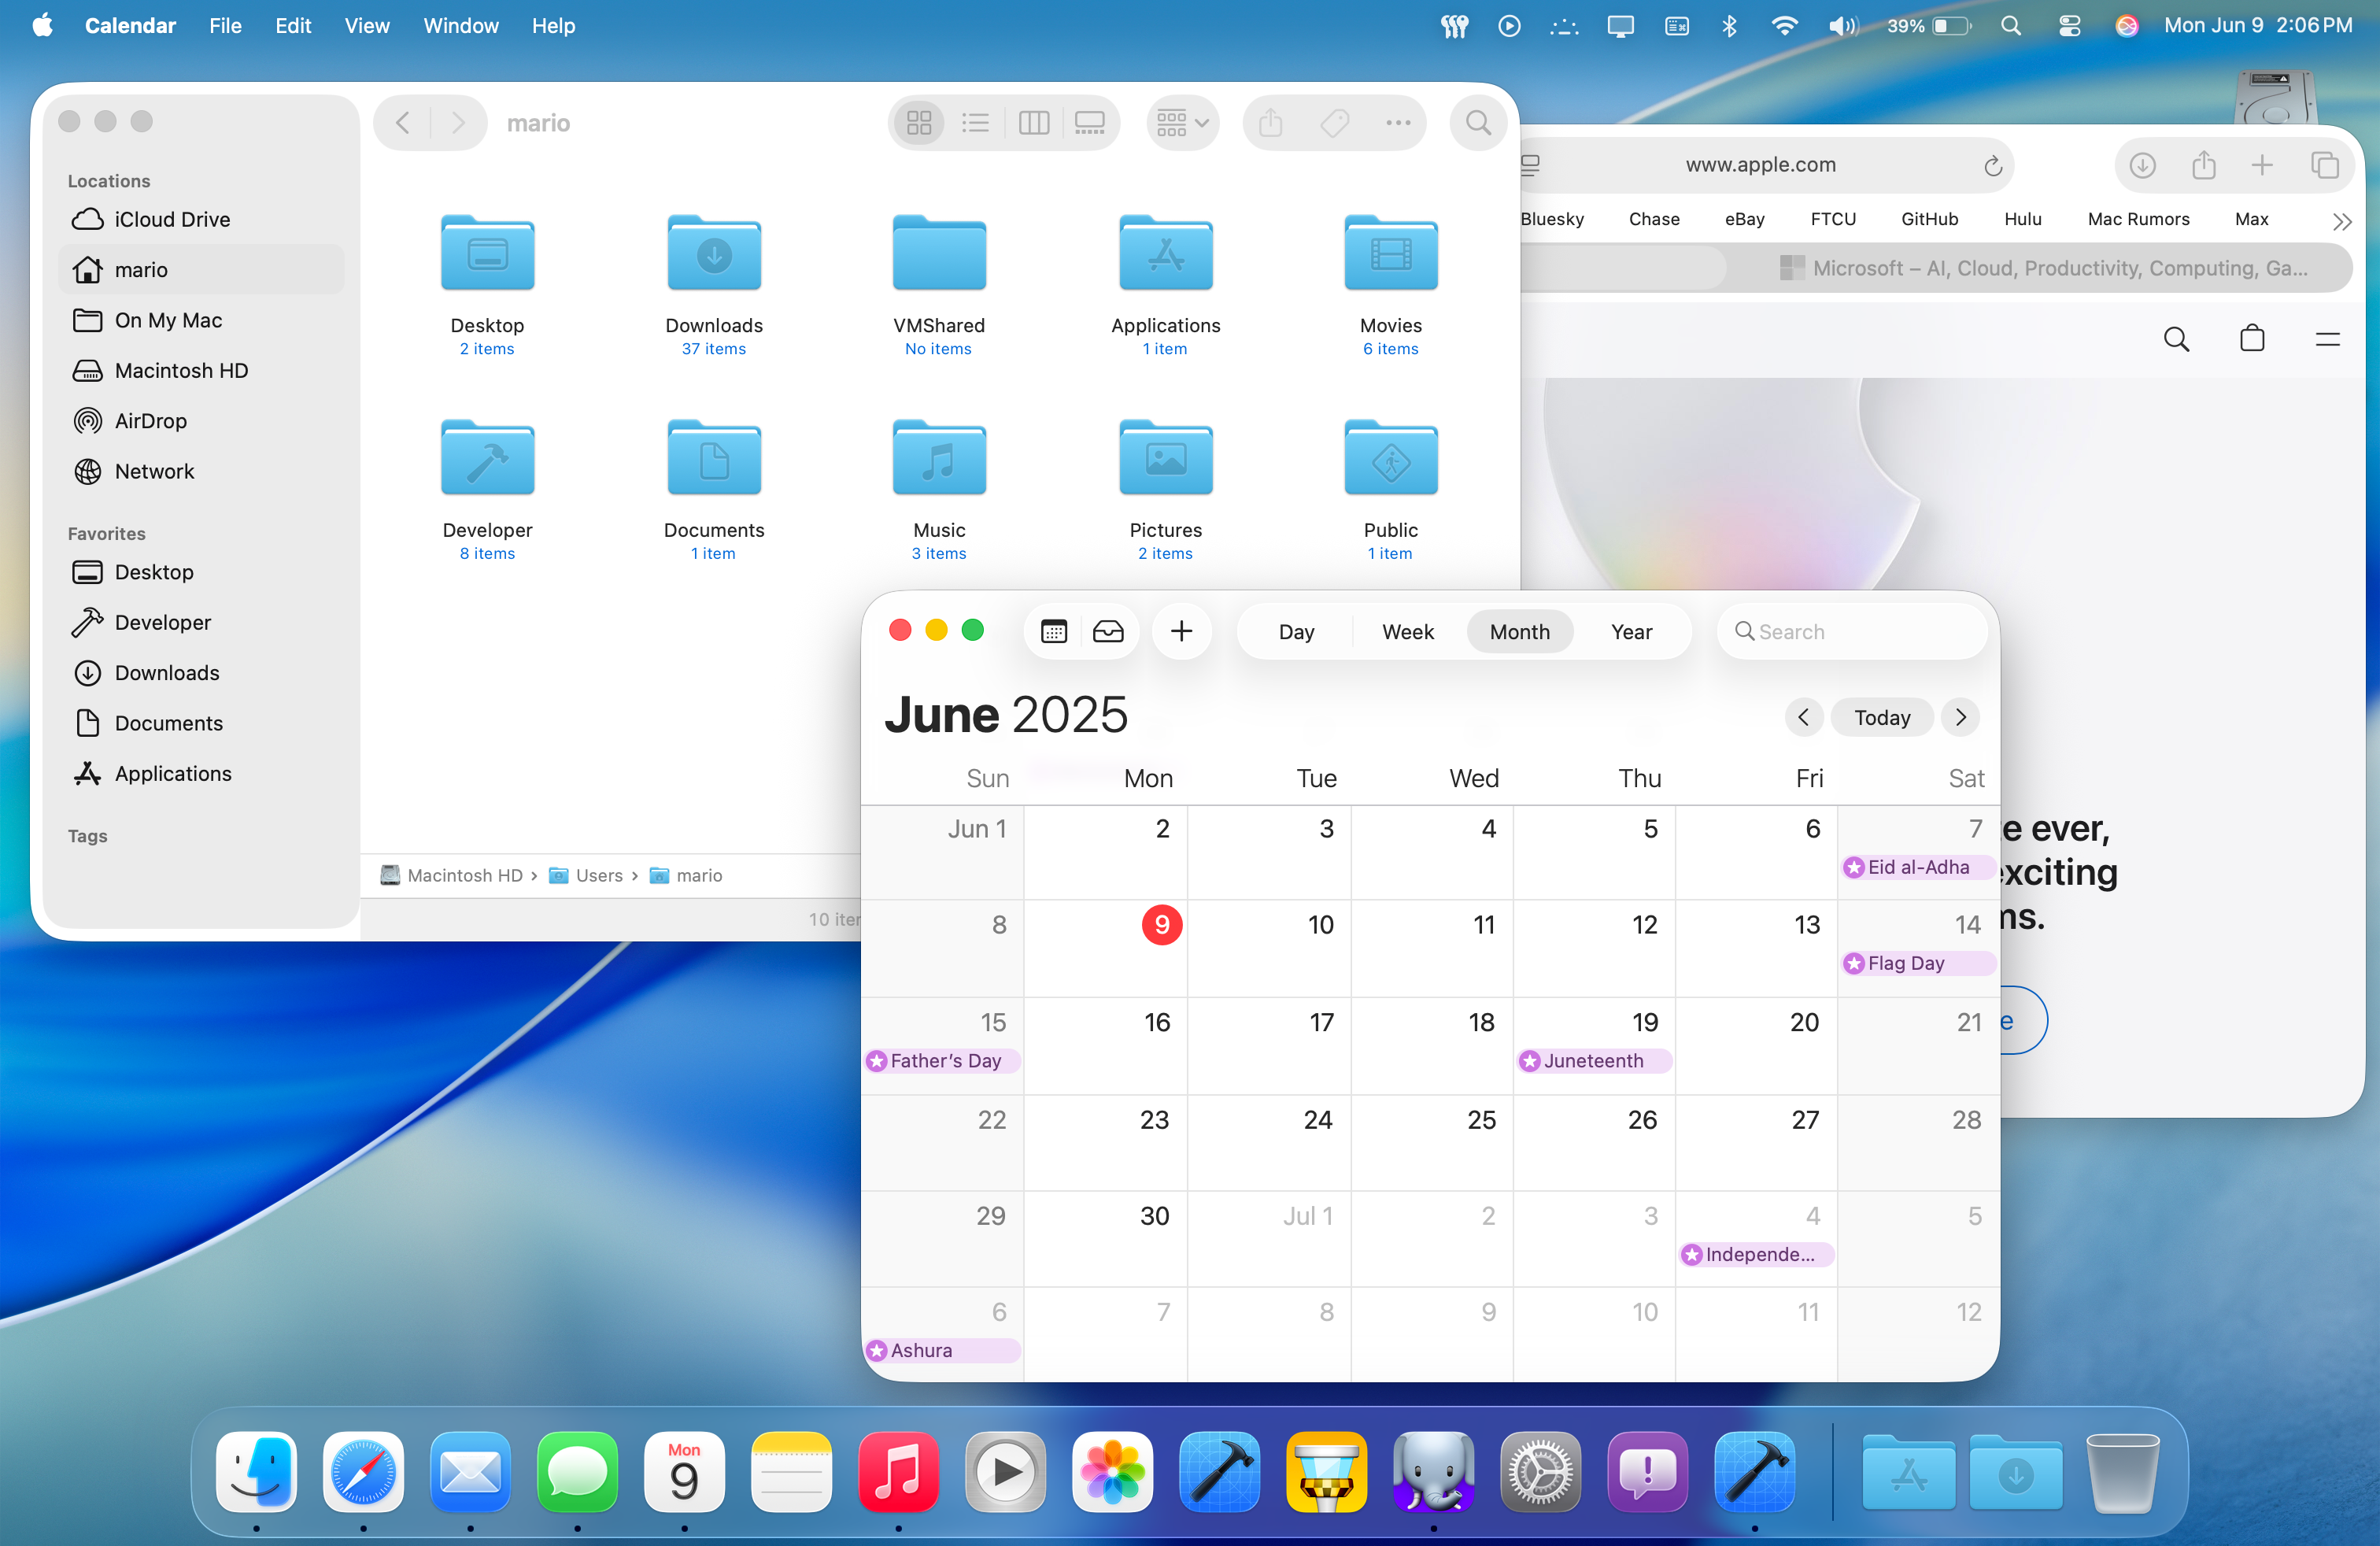Select iCloud Drive in Finder sidebar

201,219
